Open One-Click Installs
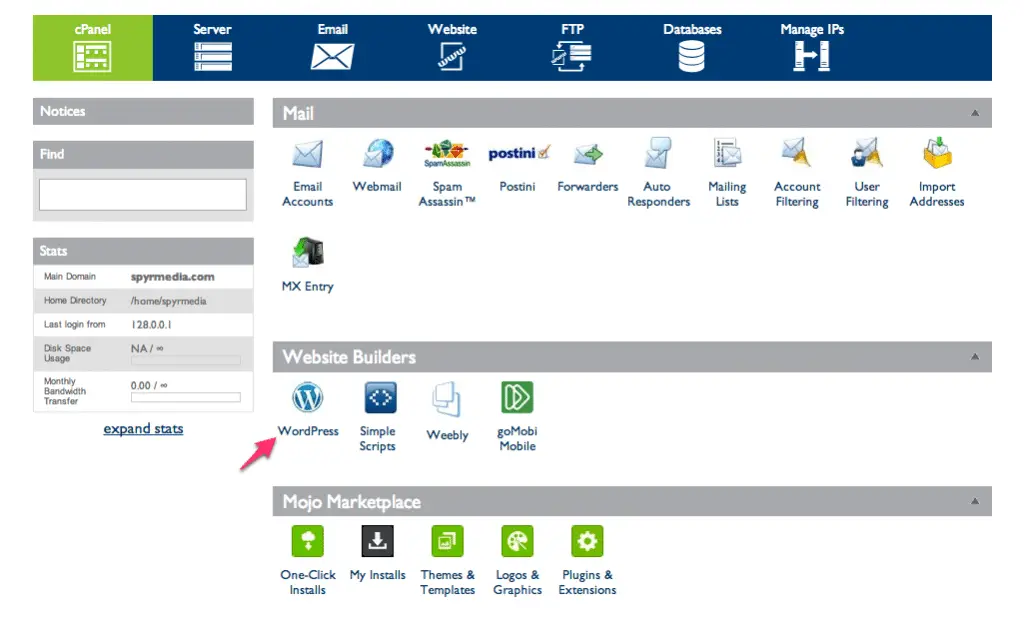 point(308,541)
